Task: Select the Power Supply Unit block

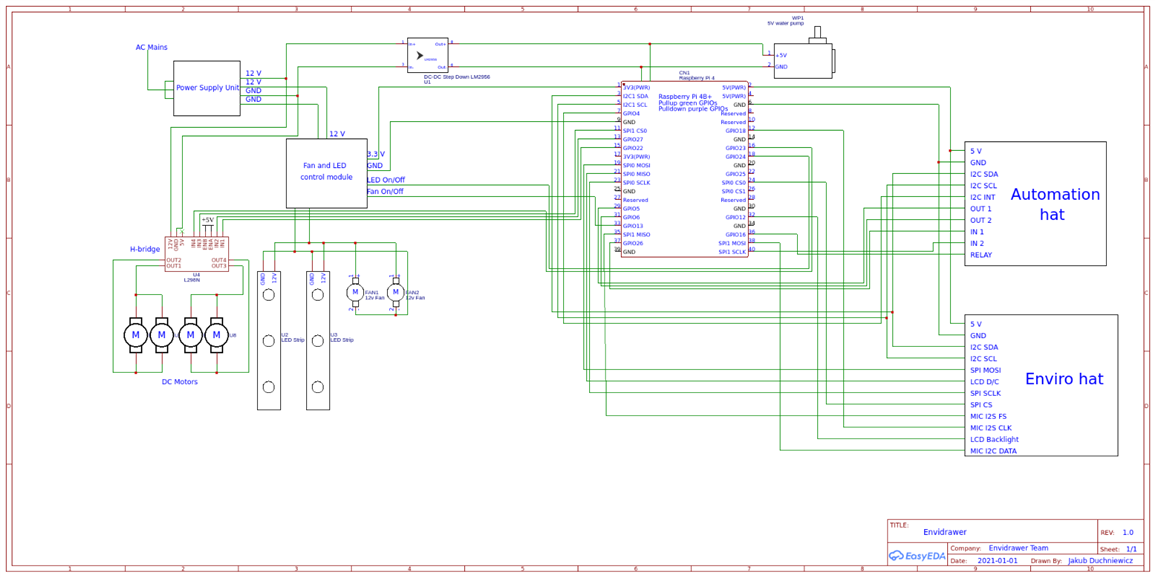Action: pos(206,88)
